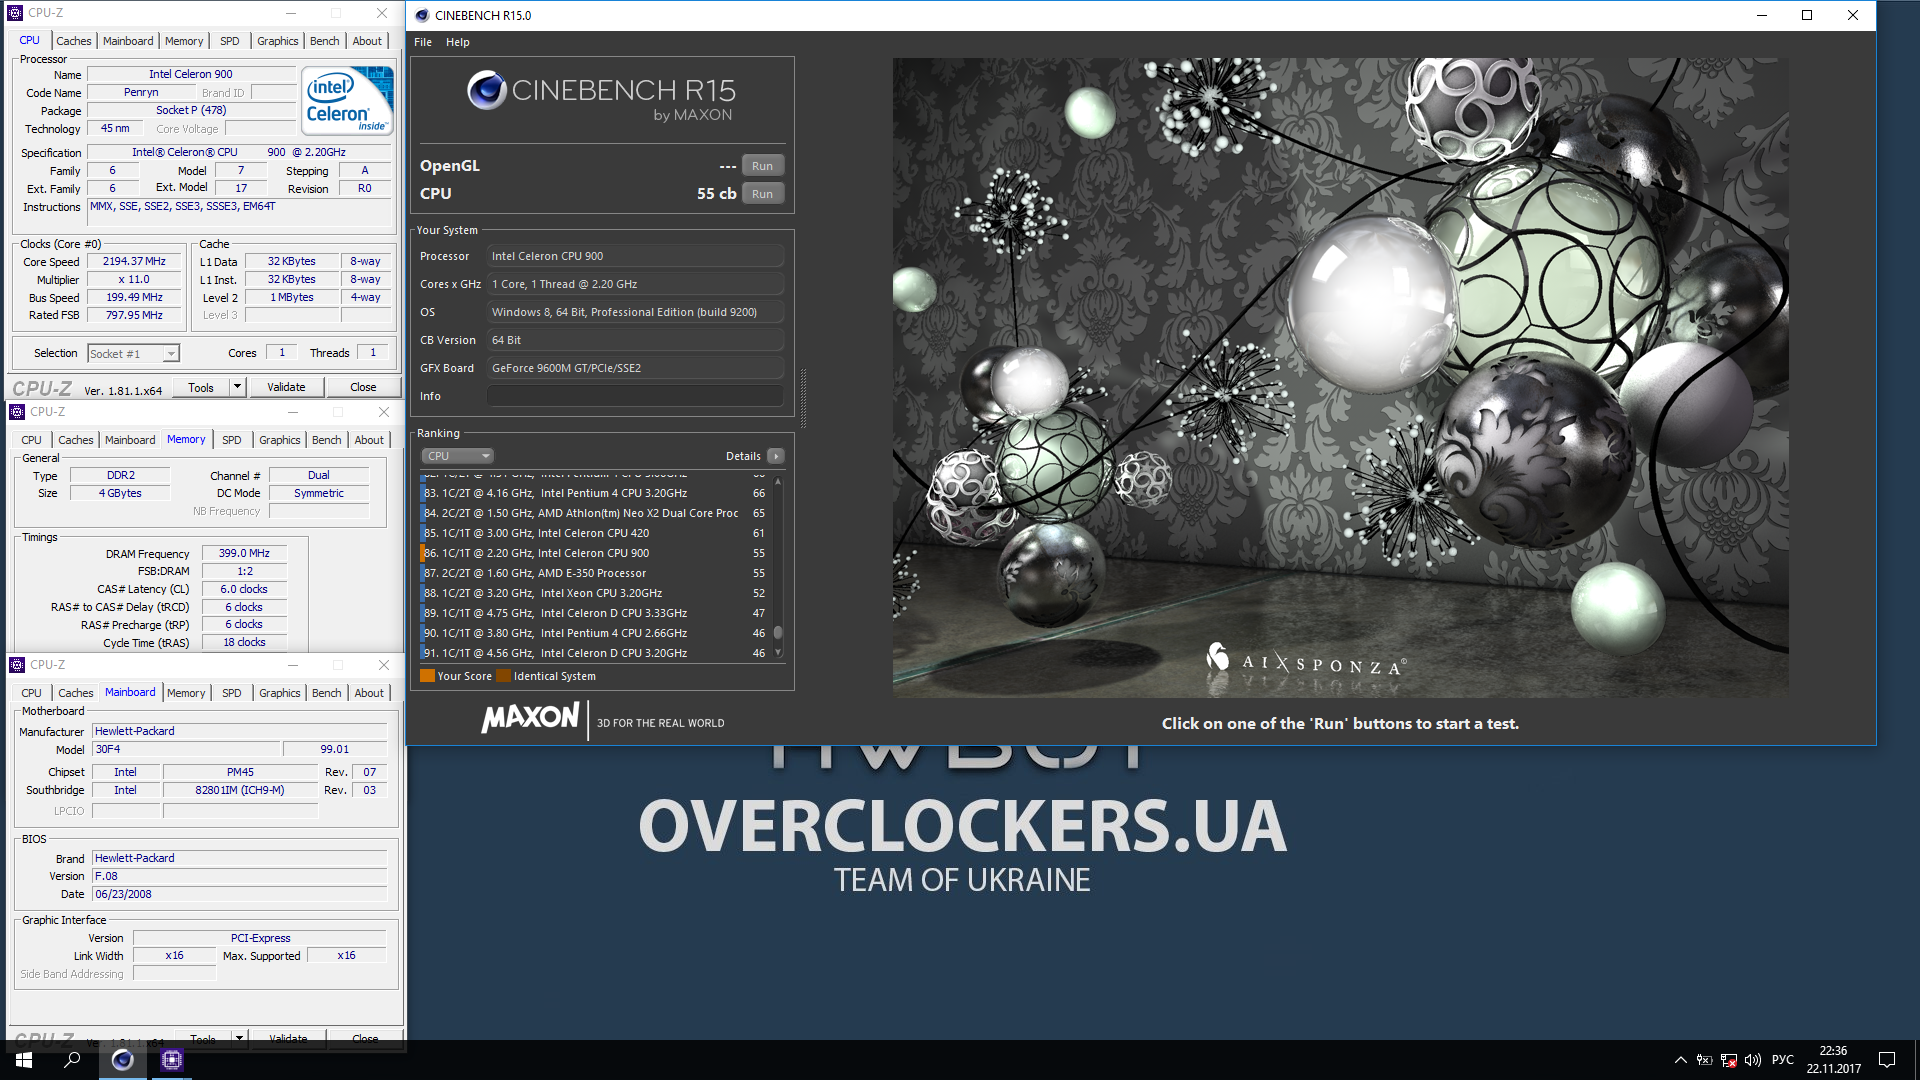
Task: Open Memory tab in top CPU-Z window
Action: click(x=184, y=41)
